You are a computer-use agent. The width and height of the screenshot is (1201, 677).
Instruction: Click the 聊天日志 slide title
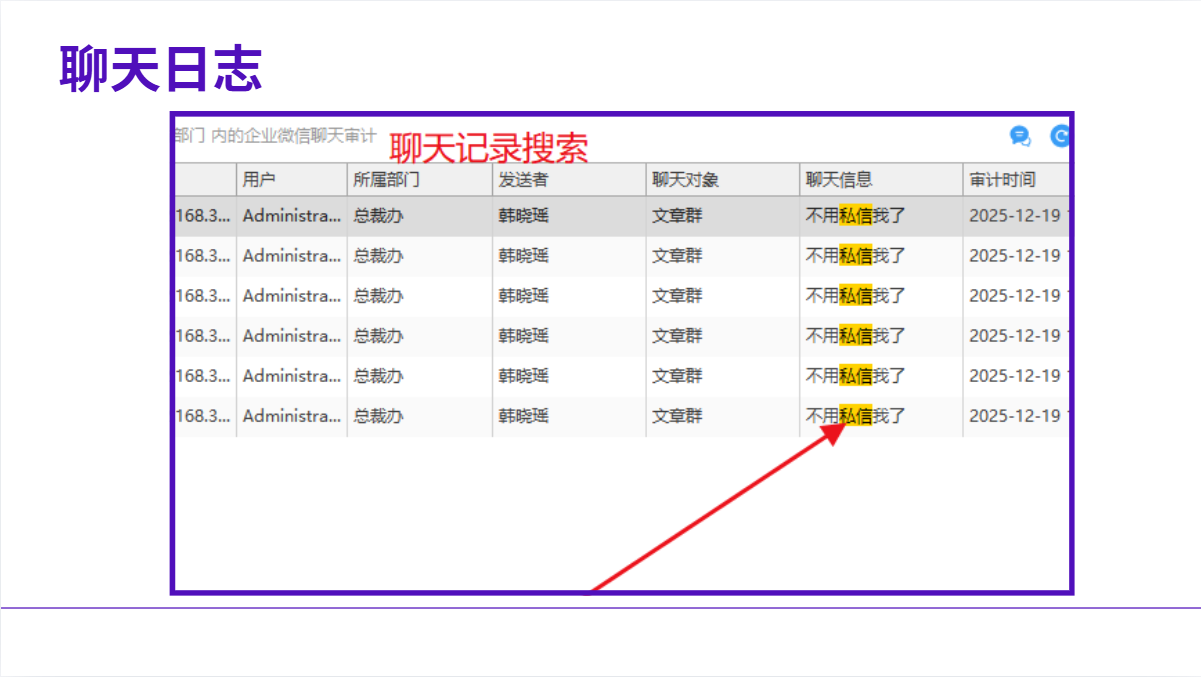(x=160, y=70)
